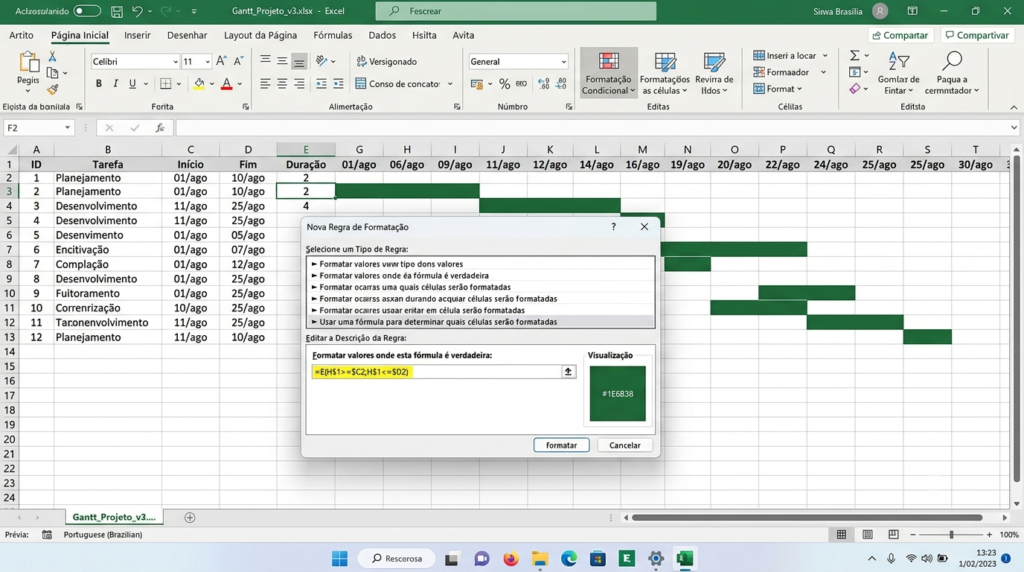This screenshot has height=572, width=1024.
Task: Select the Gantt_Projeto_v3 sheet tab
Action: [114, 517]
